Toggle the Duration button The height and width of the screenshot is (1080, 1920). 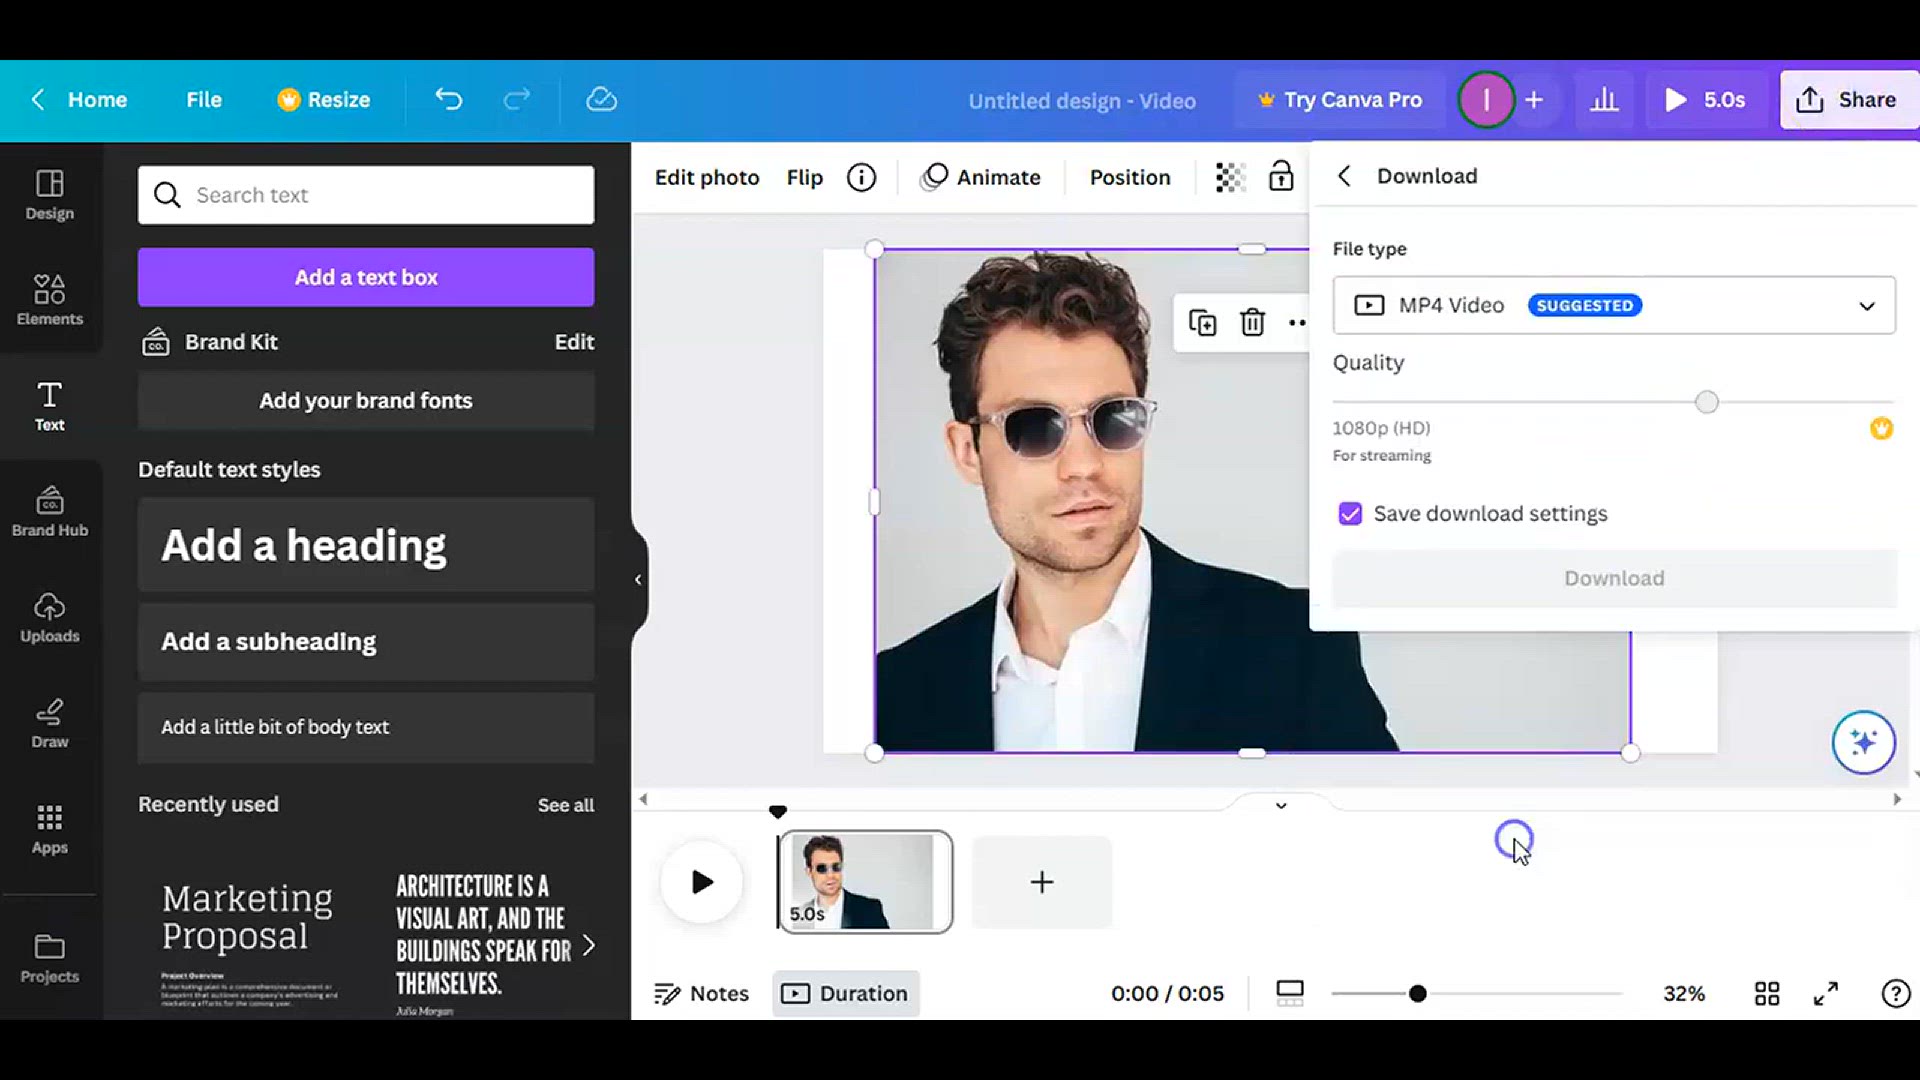point(845,993)
